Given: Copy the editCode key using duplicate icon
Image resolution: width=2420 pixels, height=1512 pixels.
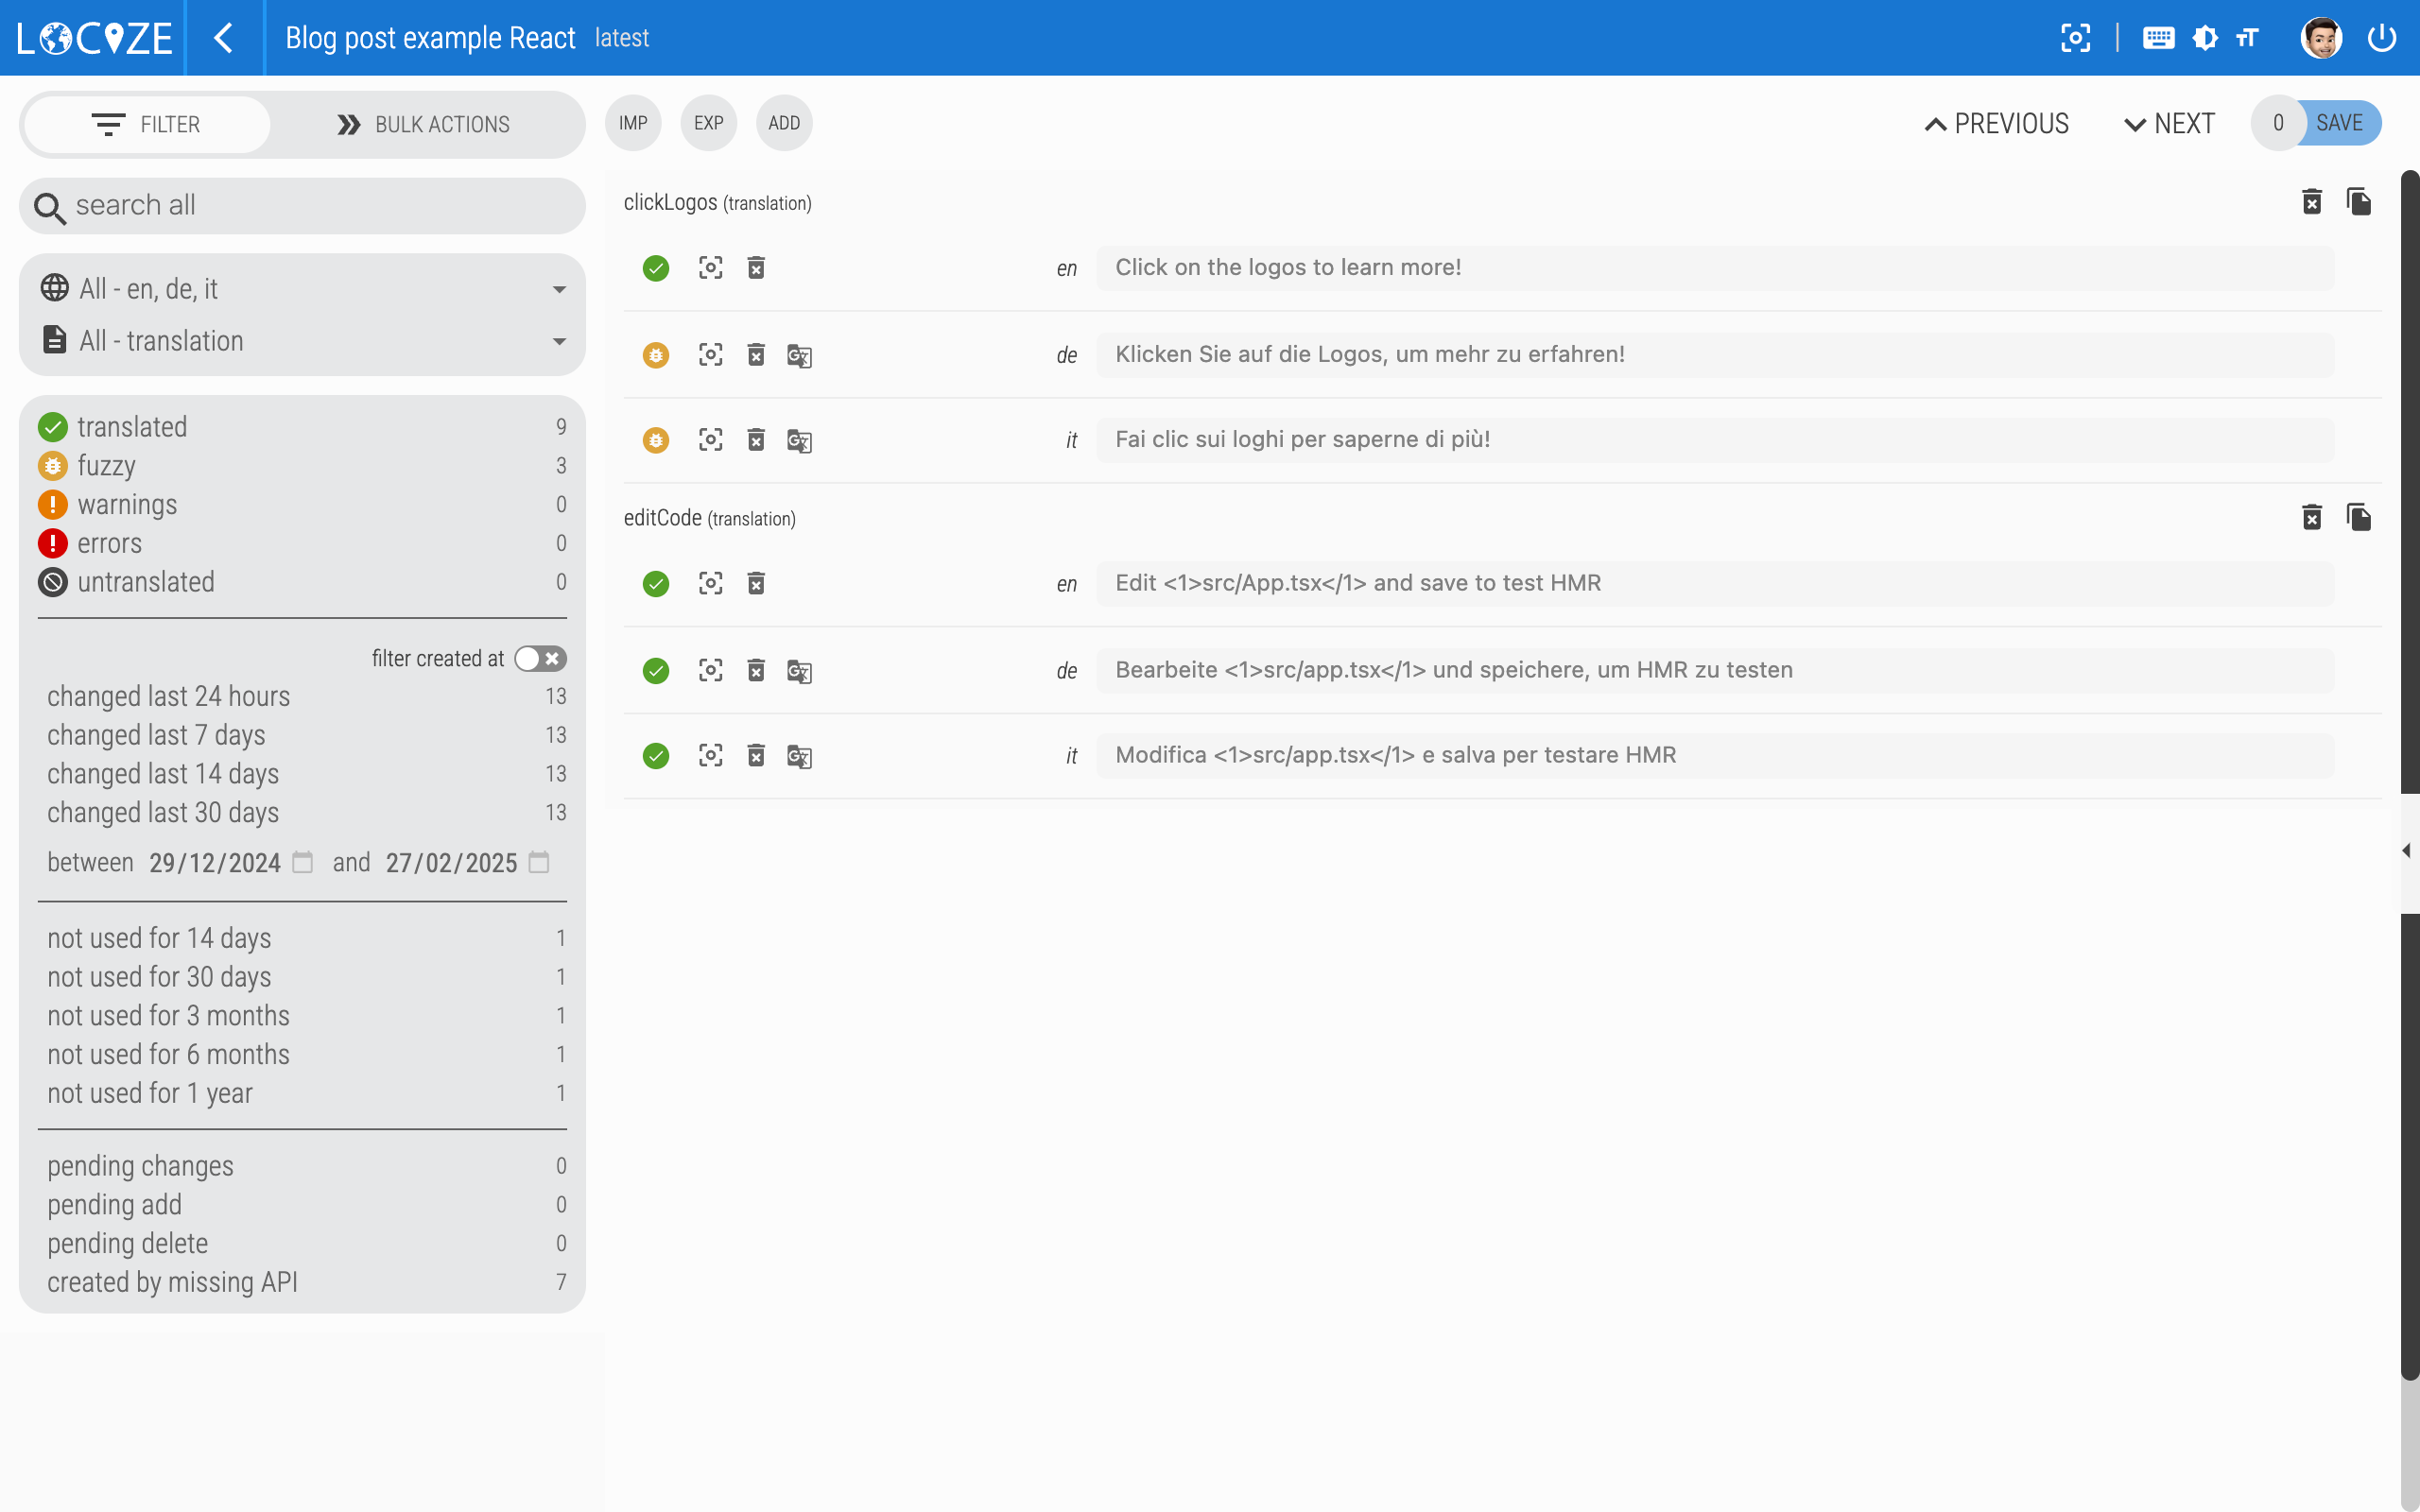Looking at the screenshot, I should 2359,517.
